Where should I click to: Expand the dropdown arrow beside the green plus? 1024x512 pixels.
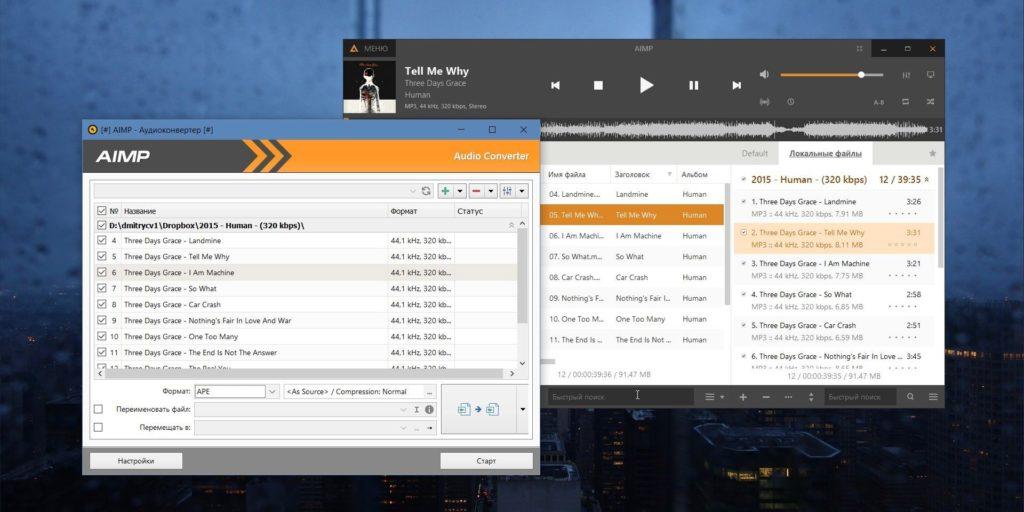(460, 190)
